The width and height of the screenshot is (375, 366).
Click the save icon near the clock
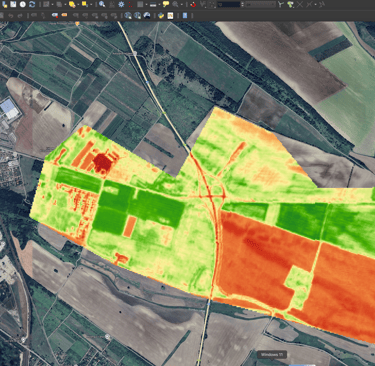click(x=13, y=4)
